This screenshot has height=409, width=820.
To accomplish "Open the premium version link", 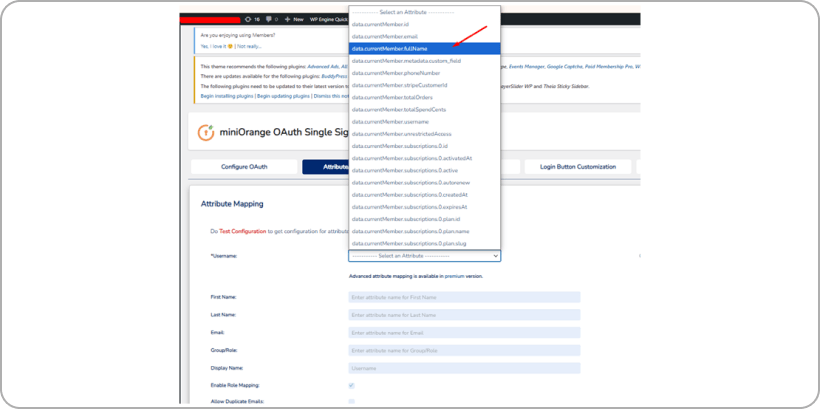I will (454, 276).
